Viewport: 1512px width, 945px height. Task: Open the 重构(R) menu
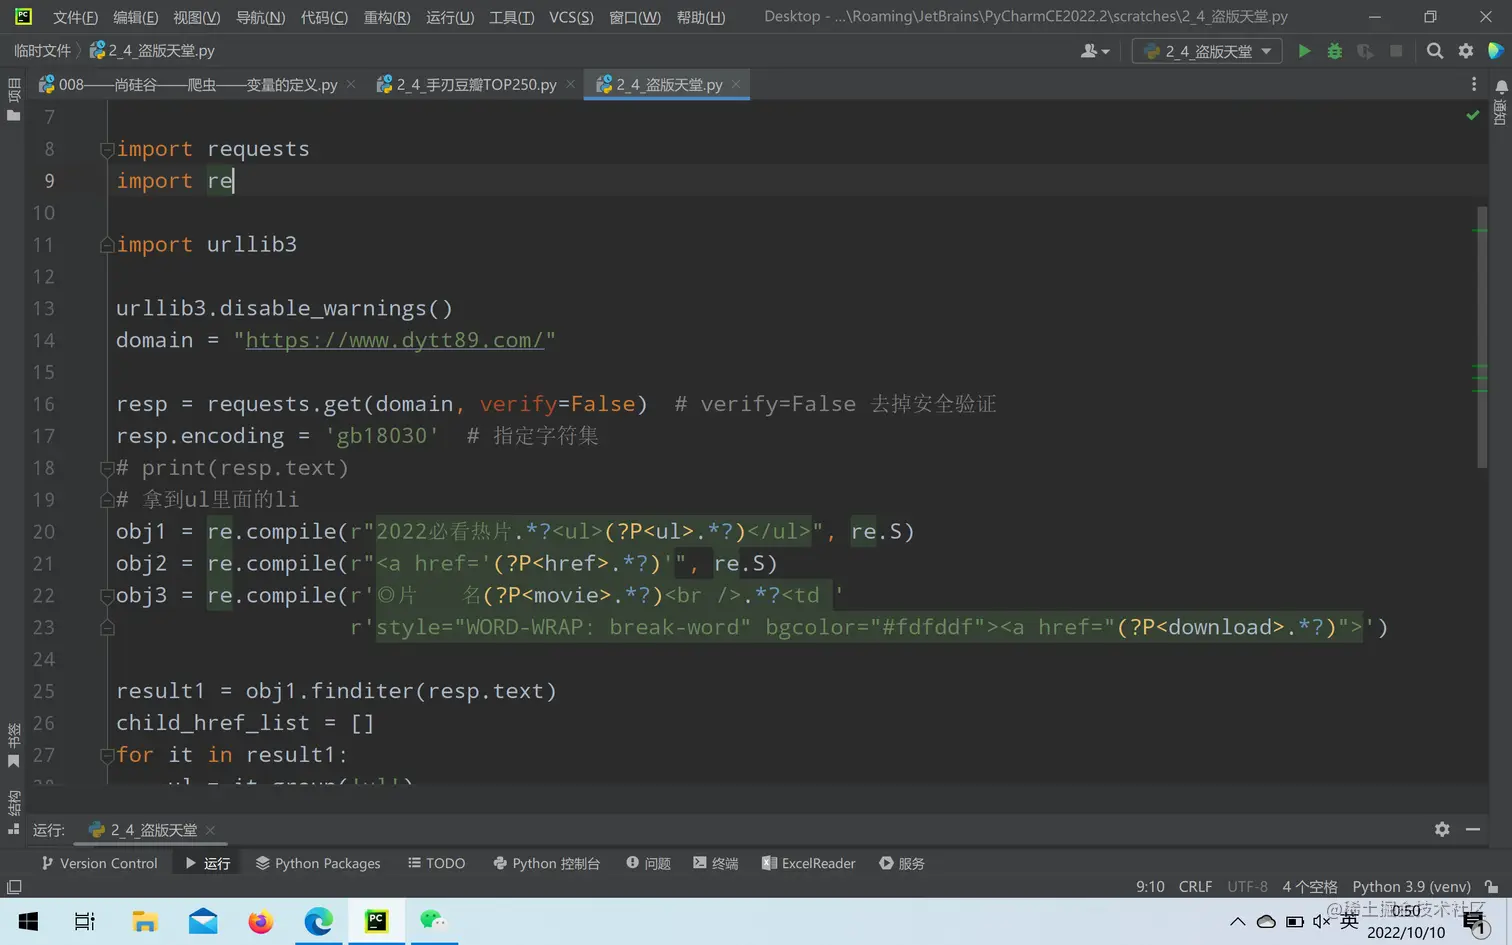pos(387,17)
